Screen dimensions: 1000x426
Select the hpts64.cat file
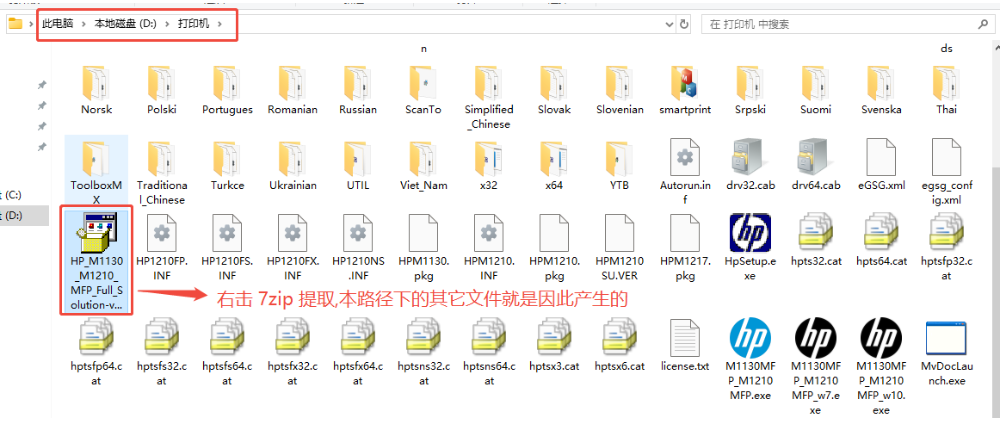(881, 241)
